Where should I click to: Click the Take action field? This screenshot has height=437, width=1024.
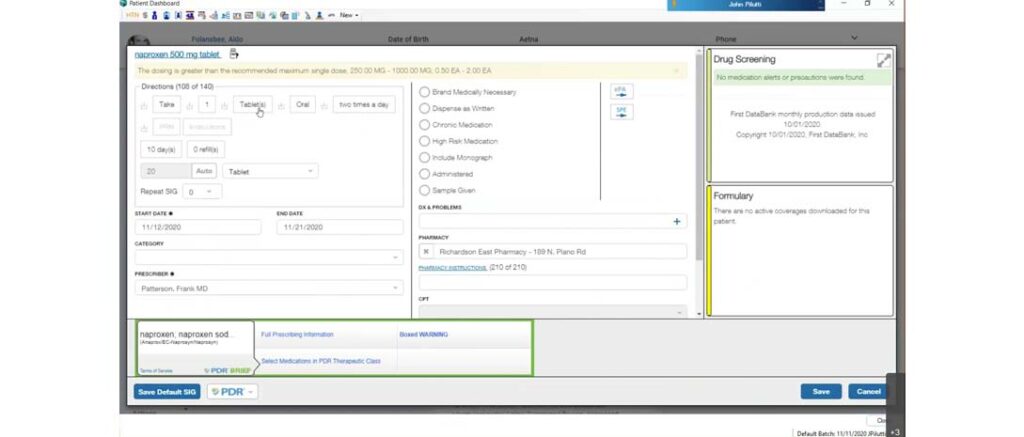(167, 105)
